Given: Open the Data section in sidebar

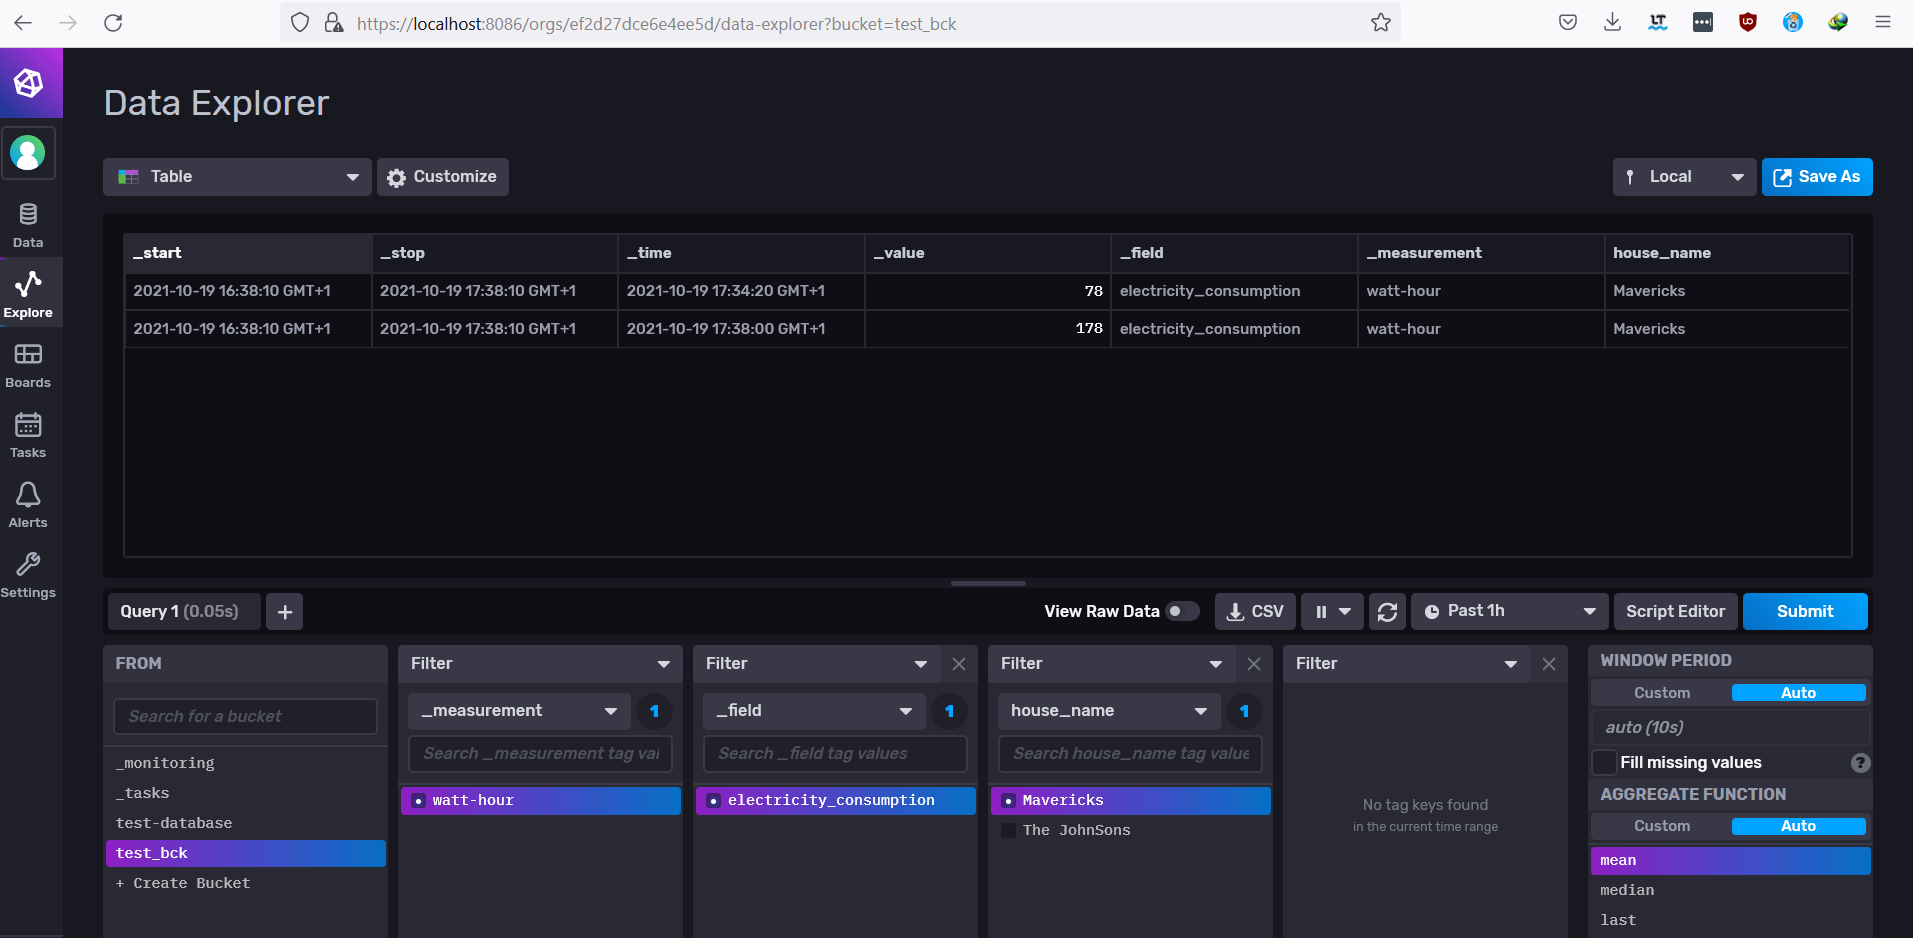Looking at the screenshot, I should pyautogui.click(x=28, y=225).
